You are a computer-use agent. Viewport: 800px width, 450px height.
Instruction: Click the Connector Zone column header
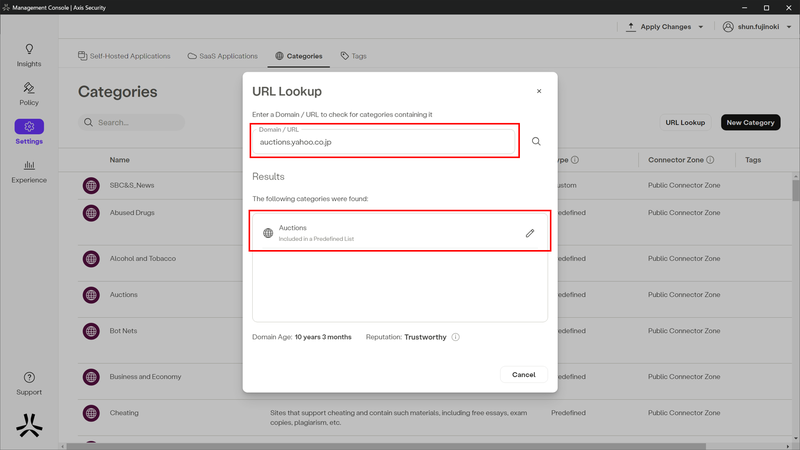coord(676,160)
